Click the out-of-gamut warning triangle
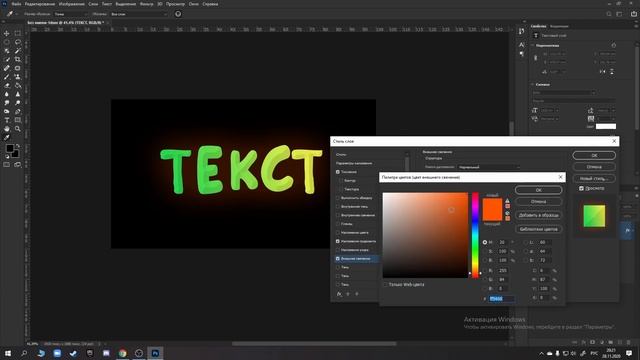 tap(507, 201)
